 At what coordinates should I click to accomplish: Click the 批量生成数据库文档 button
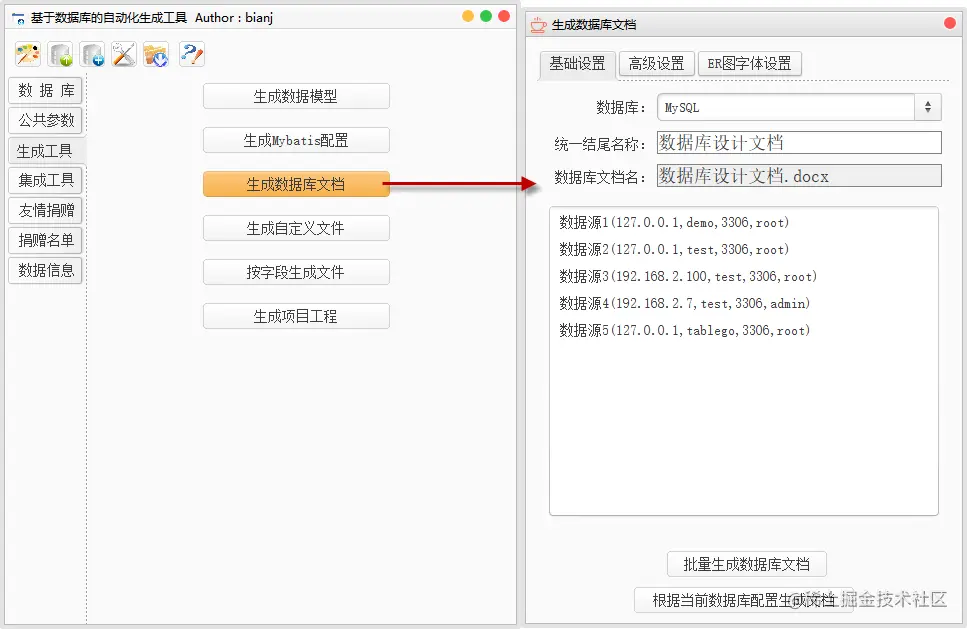click(747, 564)
